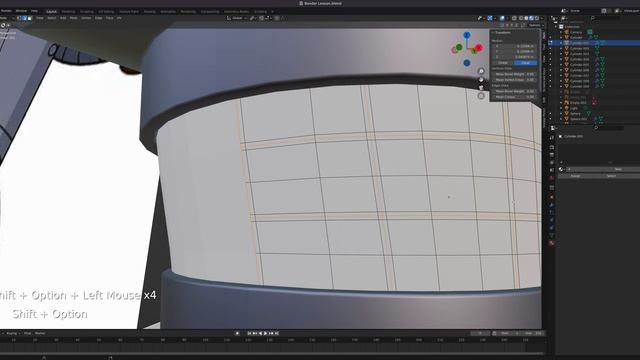Open Scene properties tab
This screenshot has width=640, height=360.
click(x=552, y=170)
